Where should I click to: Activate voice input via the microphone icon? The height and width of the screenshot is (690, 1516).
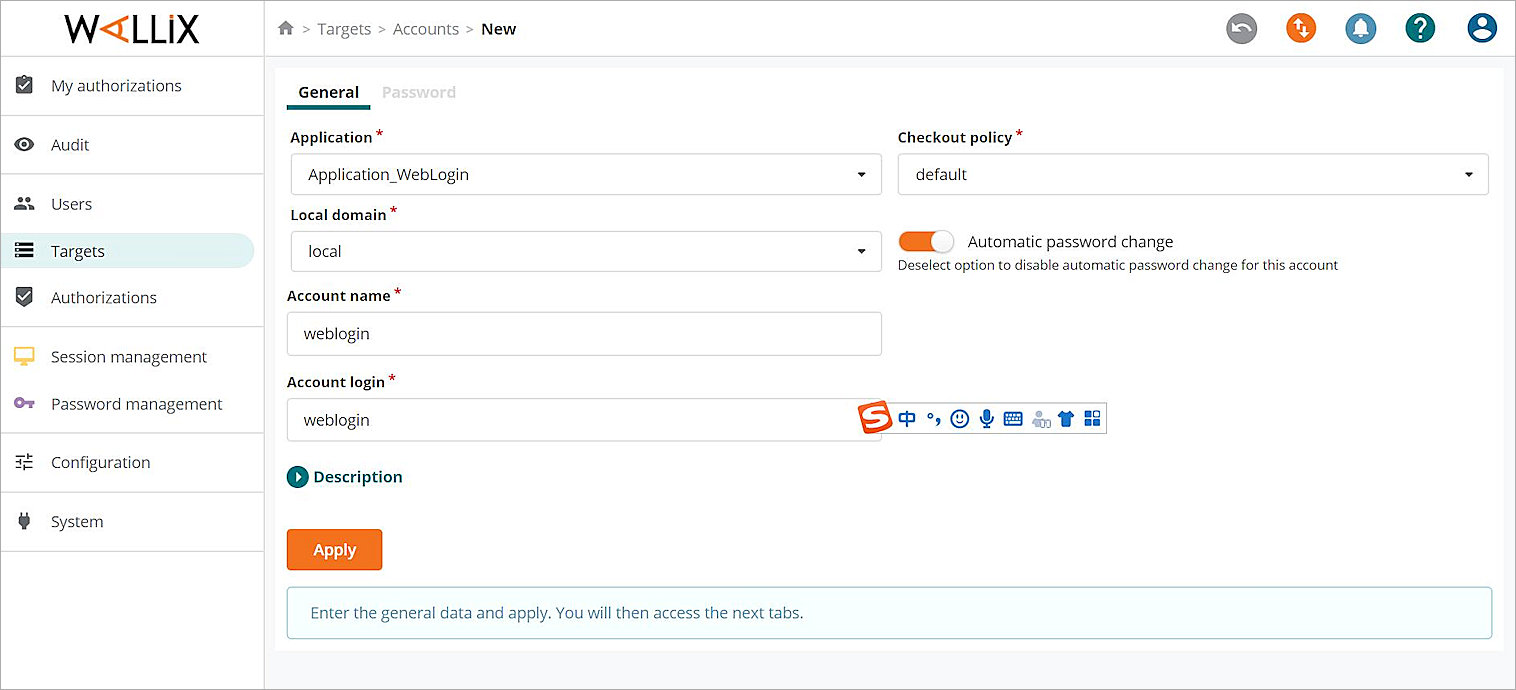986,419
